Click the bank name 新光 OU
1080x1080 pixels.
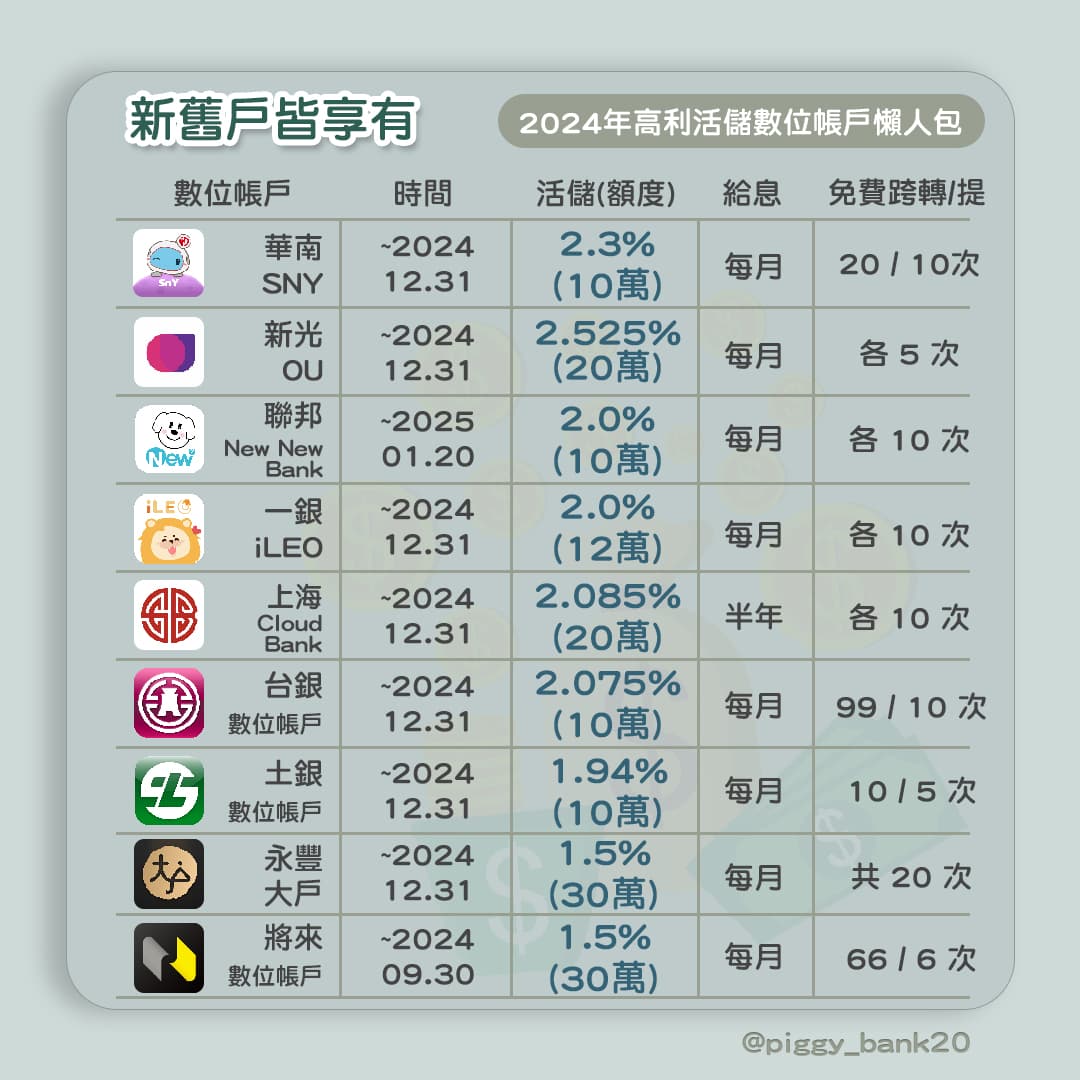click(293, 352)
